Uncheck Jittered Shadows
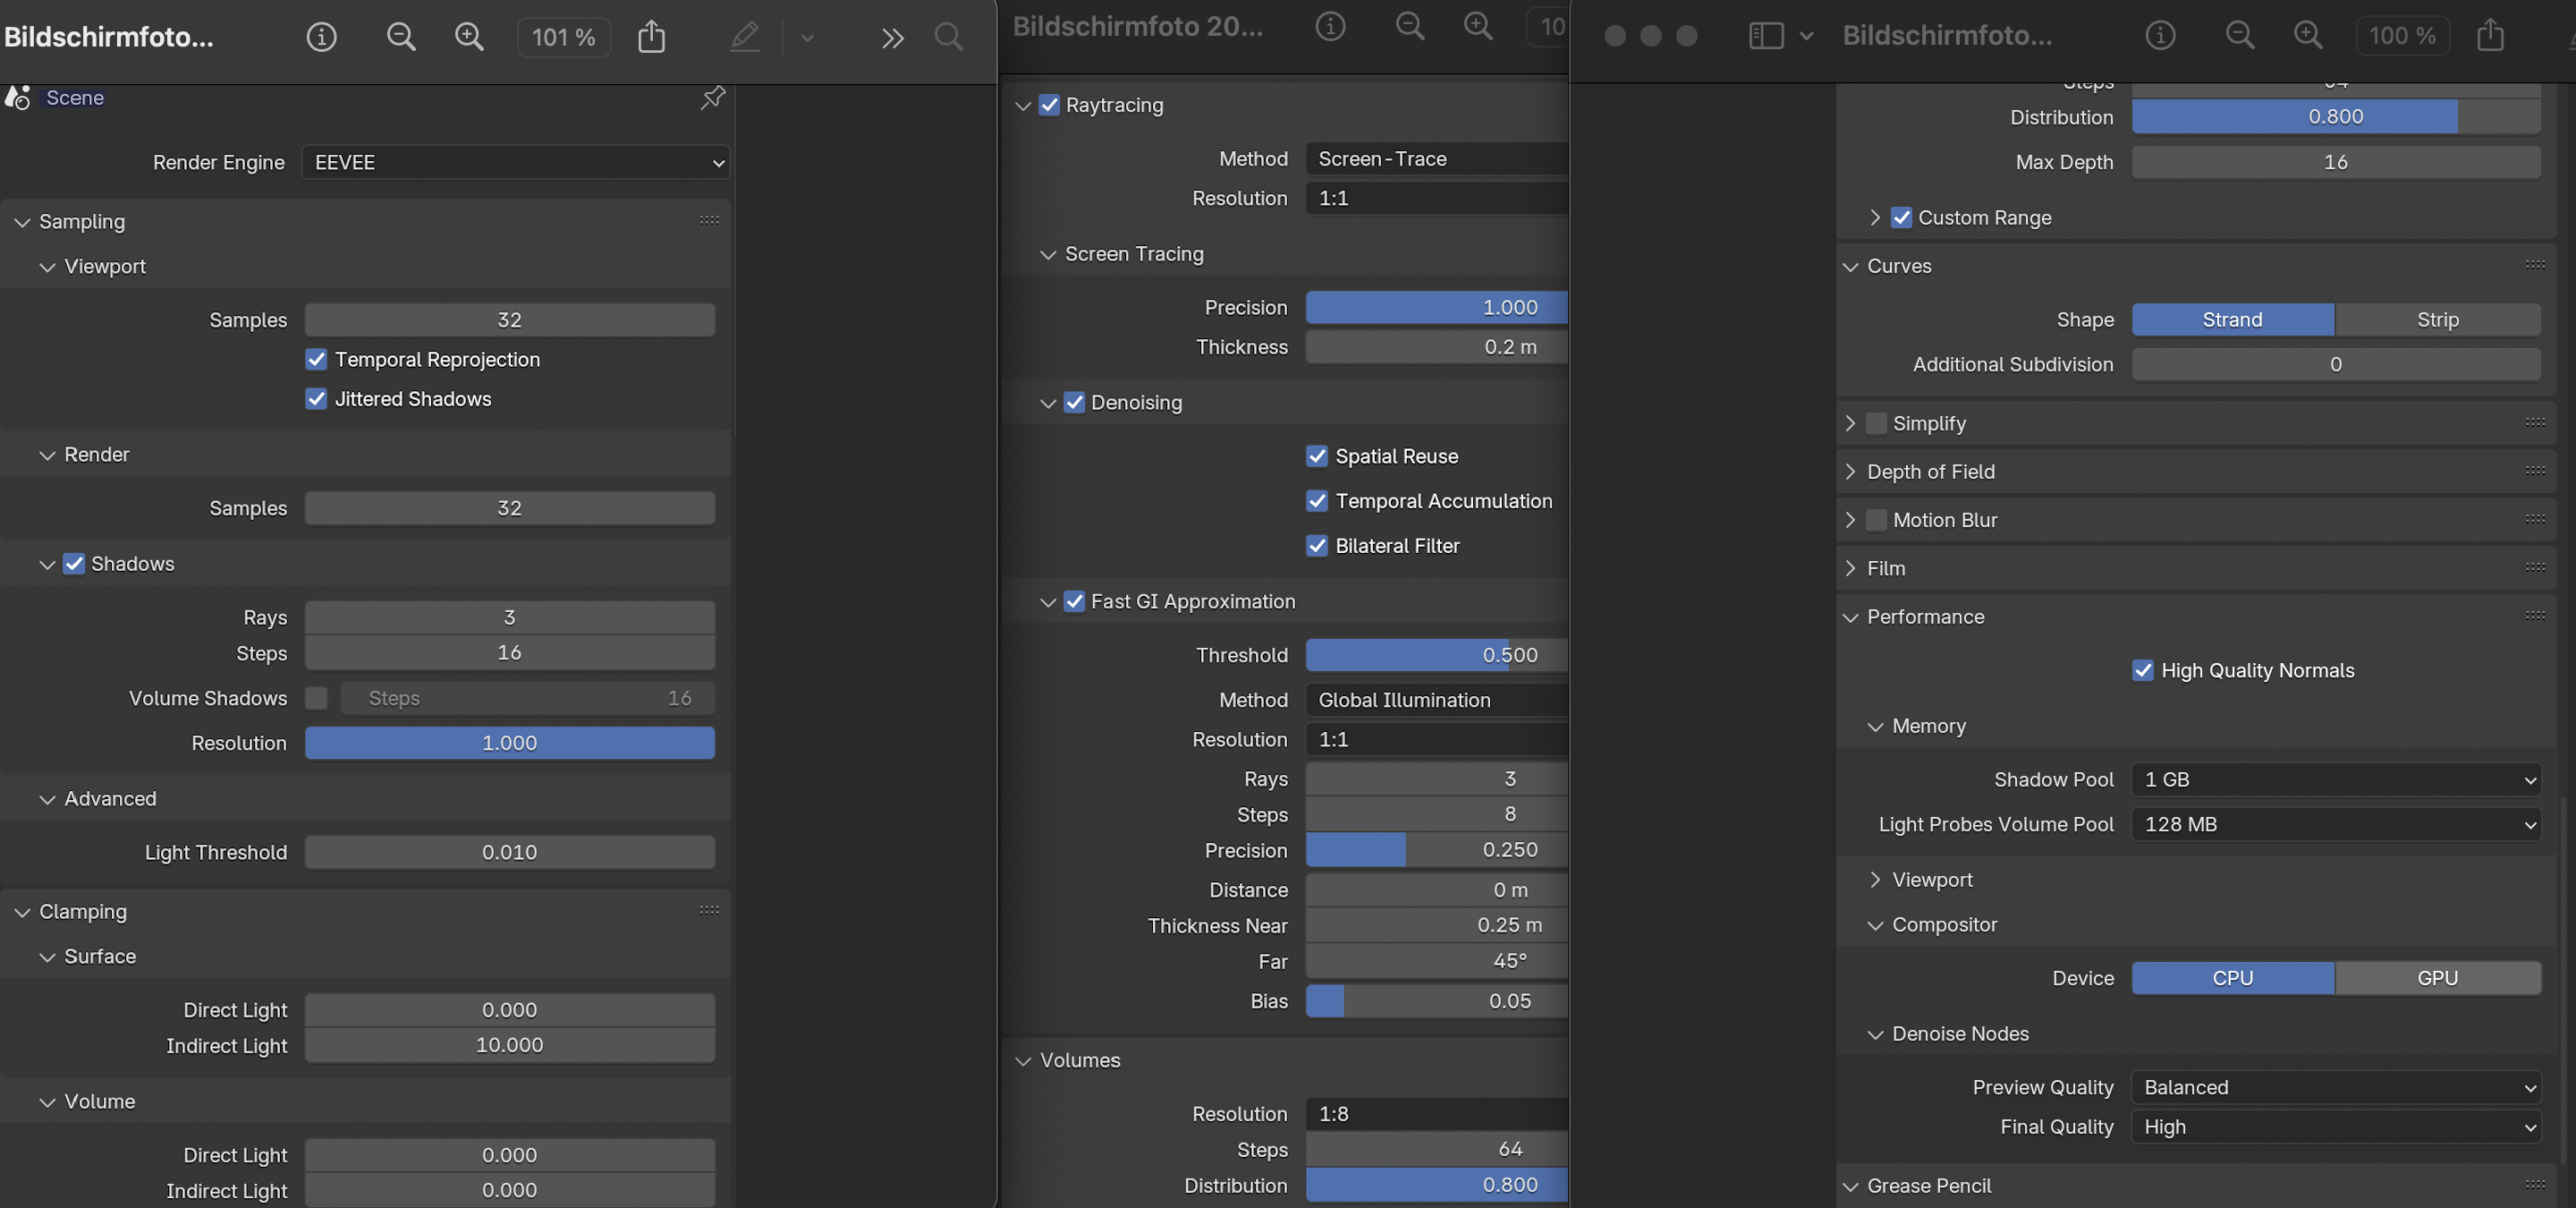The width and height of the screenshot is (2576, 1208). (316, 398)
